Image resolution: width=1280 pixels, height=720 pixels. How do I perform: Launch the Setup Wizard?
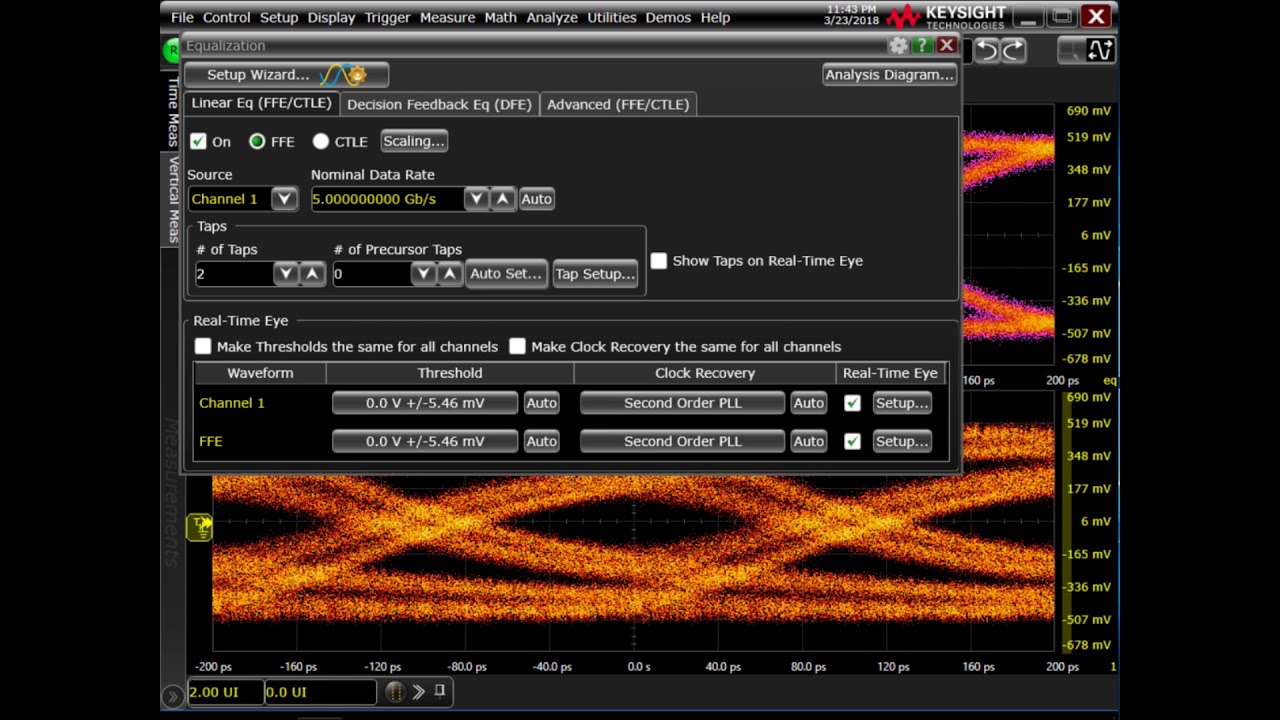(x=287, y=75)
